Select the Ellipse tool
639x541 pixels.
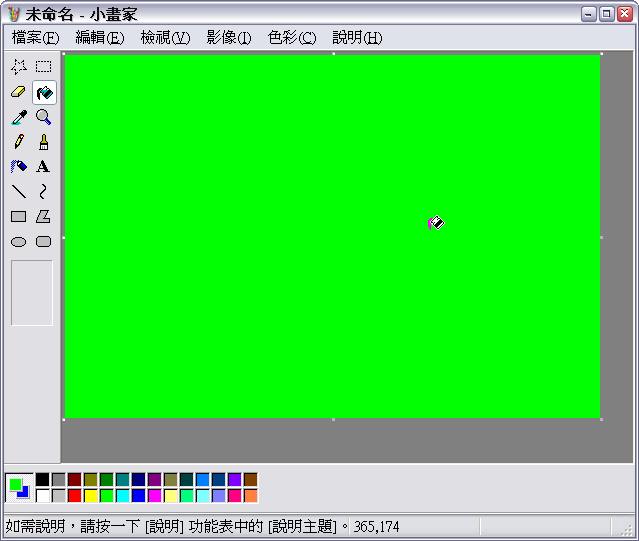coord(19,242)
